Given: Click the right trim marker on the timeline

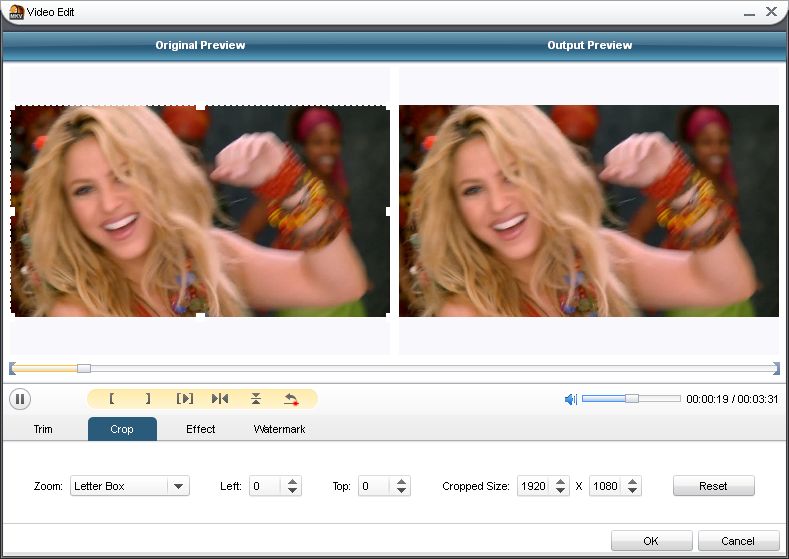Looking at the screenshot, I should tap(776, 368).
